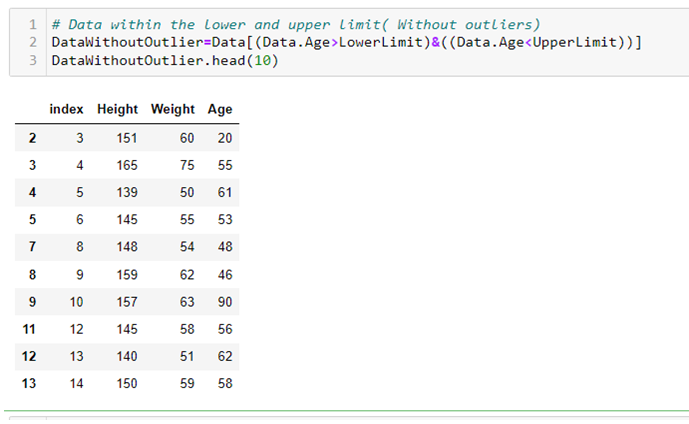Click Age value 61 in row 4
The height and width of the screenshot is (424, 689).
[x=225, y=192]
